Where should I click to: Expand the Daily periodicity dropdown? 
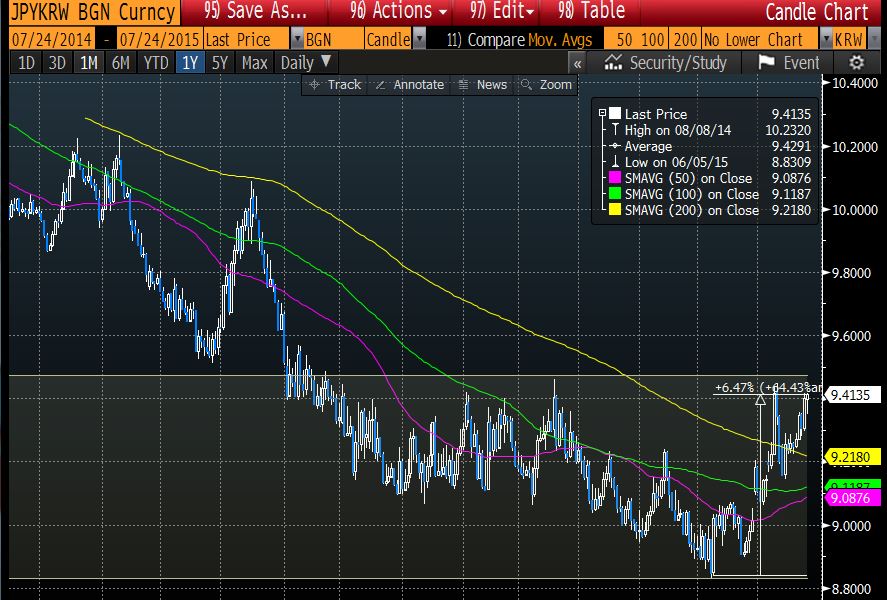pos(305,62)
